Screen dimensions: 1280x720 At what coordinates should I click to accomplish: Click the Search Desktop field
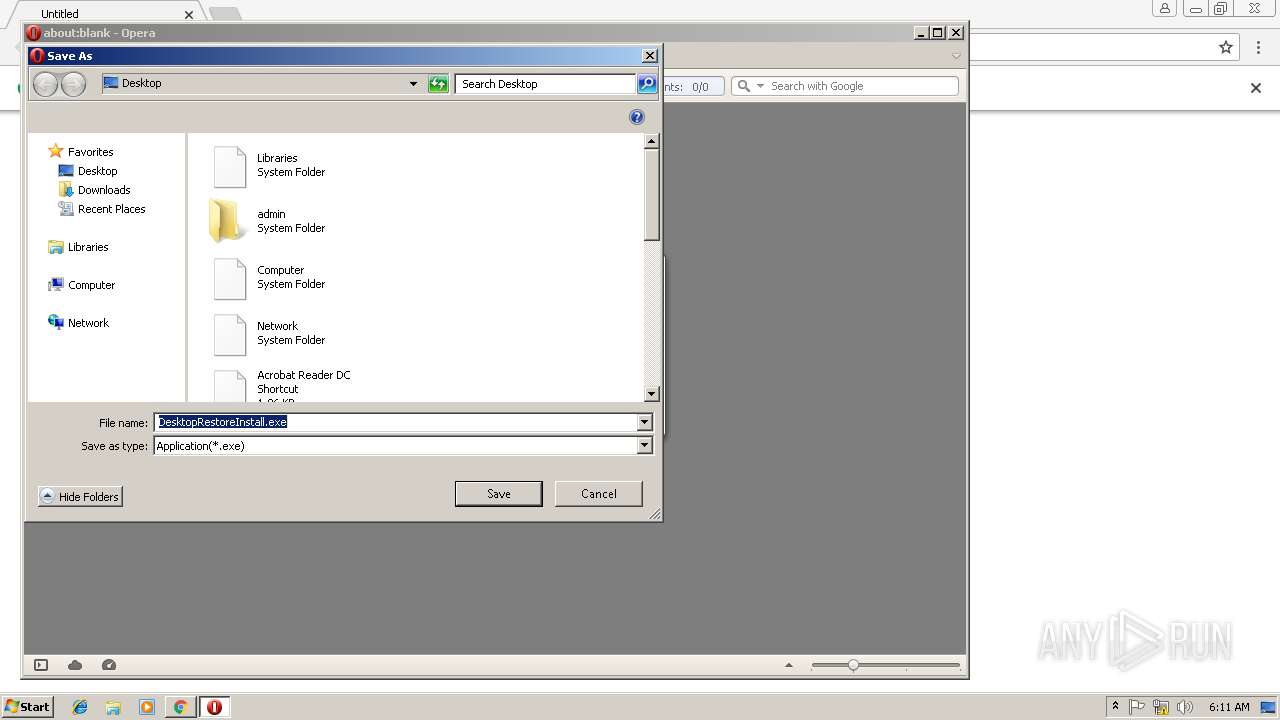tap(545, 84)
